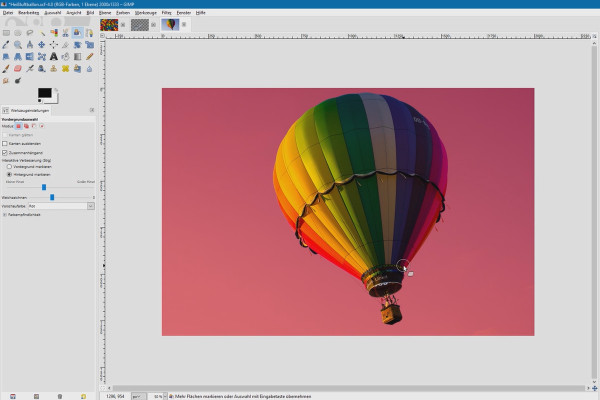600x400 pixels.
Task: Select the Perspective Clone tool
Action: coord(77,69)
